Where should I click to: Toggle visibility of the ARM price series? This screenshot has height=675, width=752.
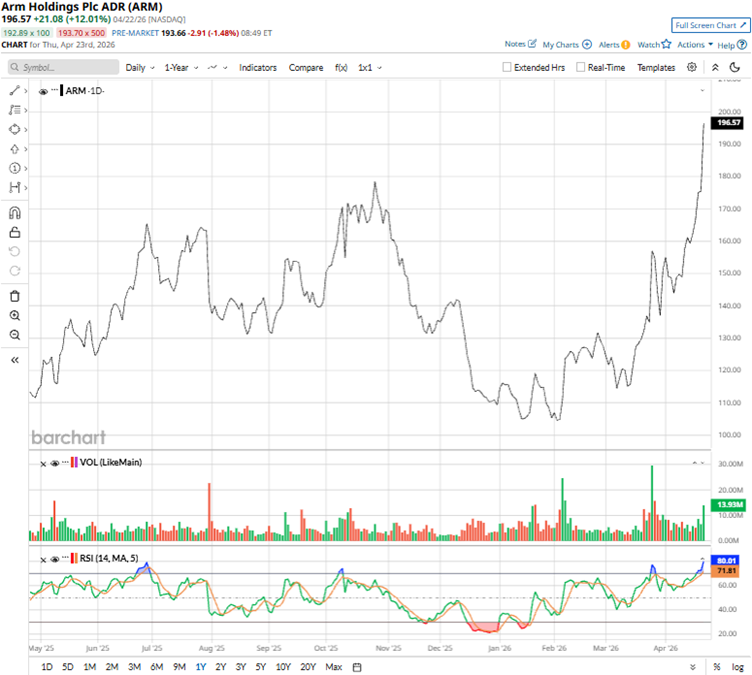point(43,91)
